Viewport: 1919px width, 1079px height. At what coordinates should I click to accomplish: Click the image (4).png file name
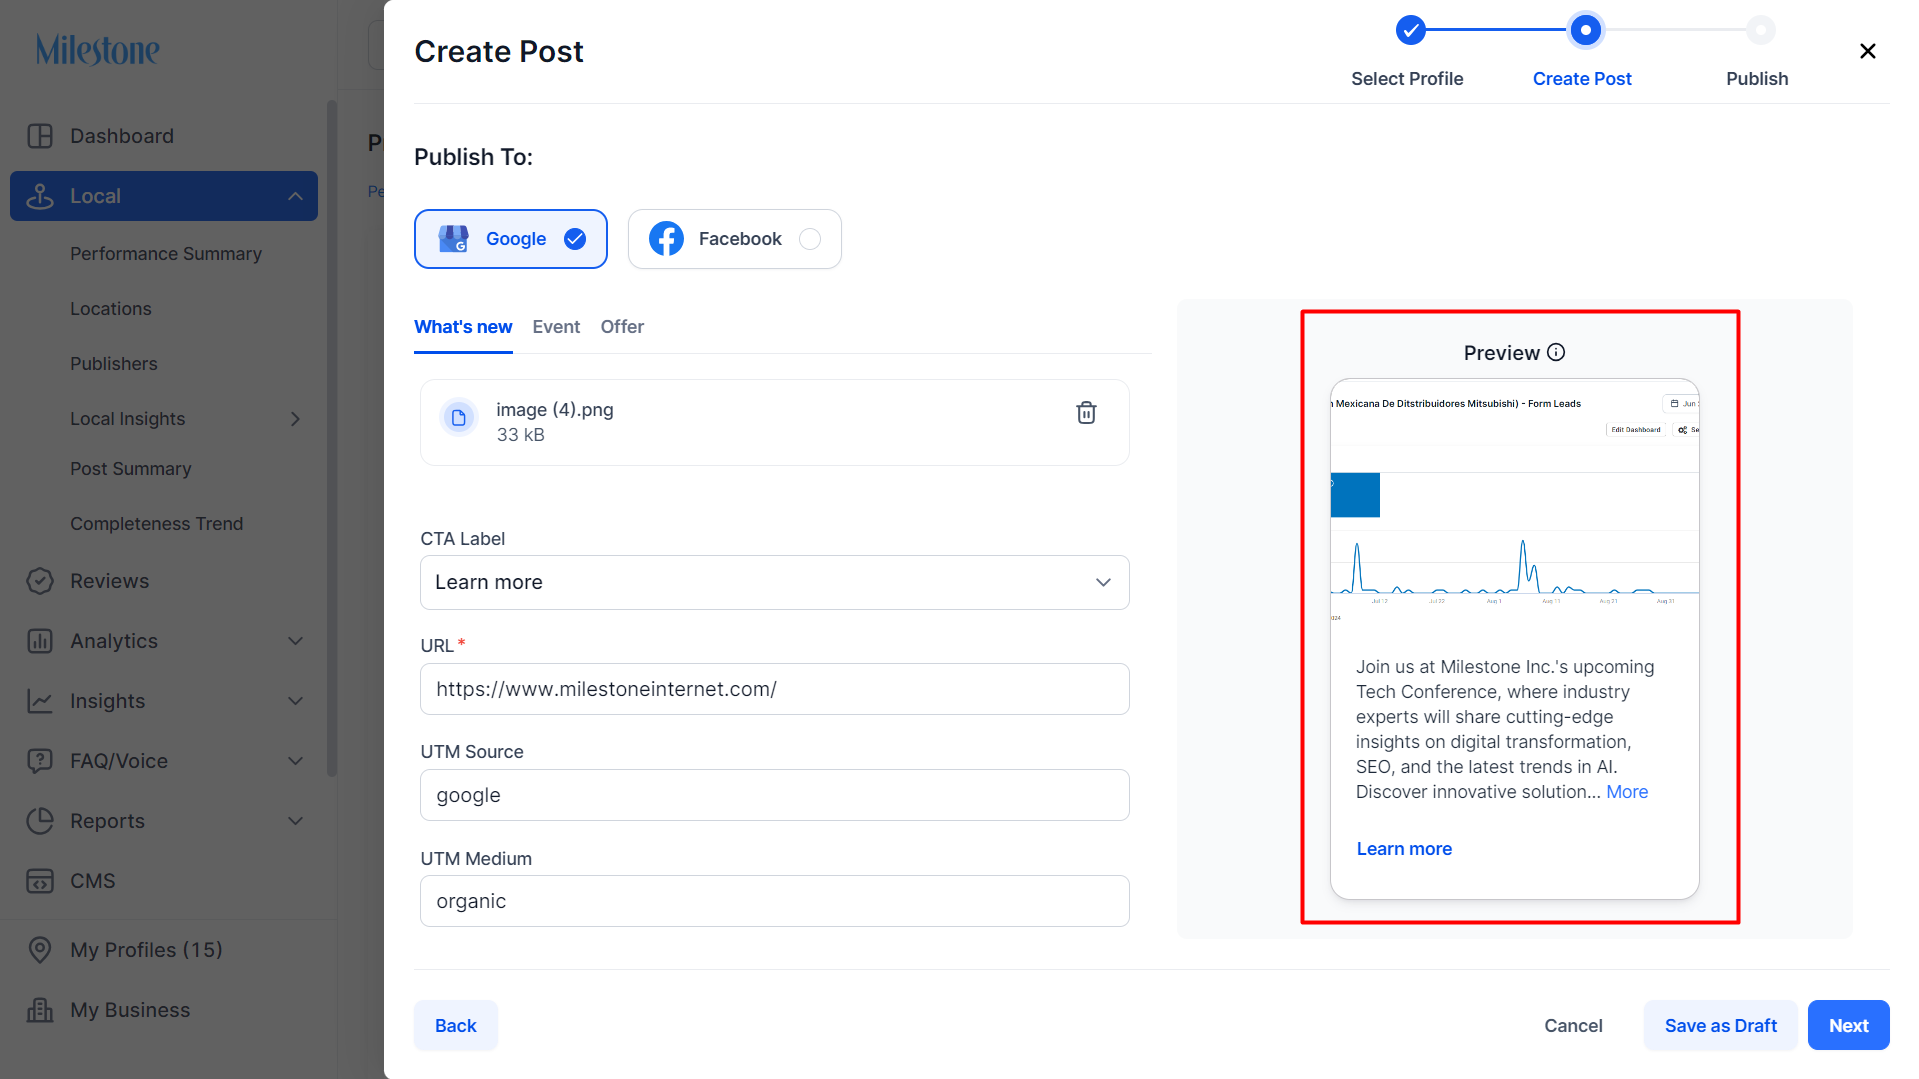tap(555, 410)
